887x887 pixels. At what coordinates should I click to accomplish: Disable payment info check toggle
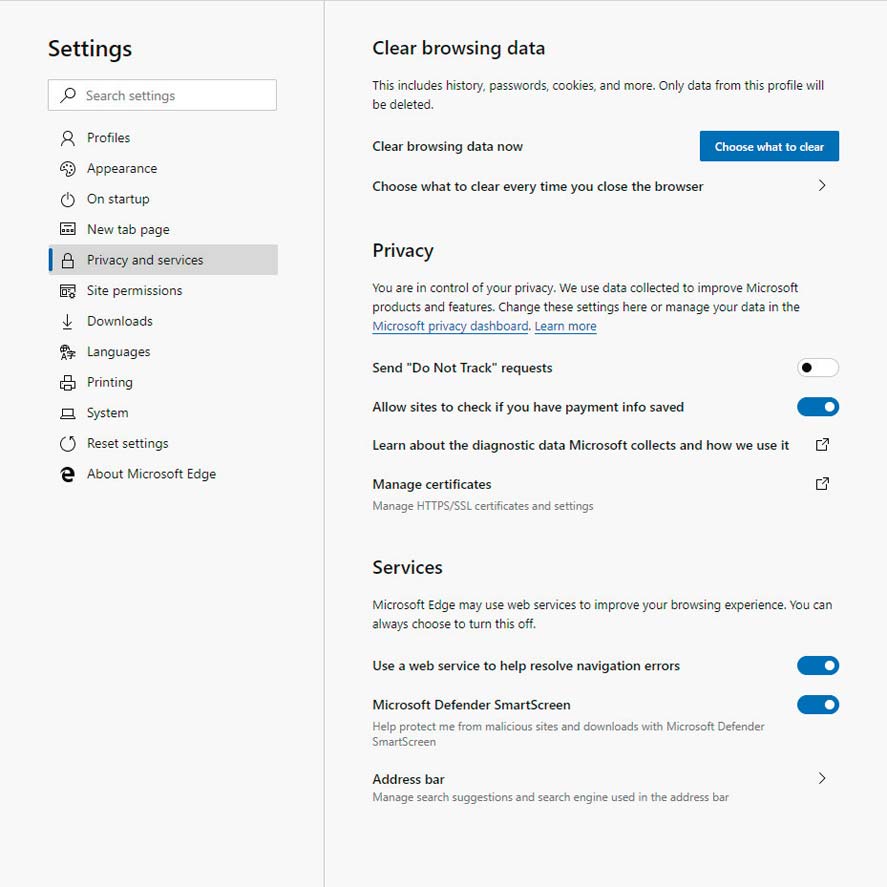(x=817, y=407)
